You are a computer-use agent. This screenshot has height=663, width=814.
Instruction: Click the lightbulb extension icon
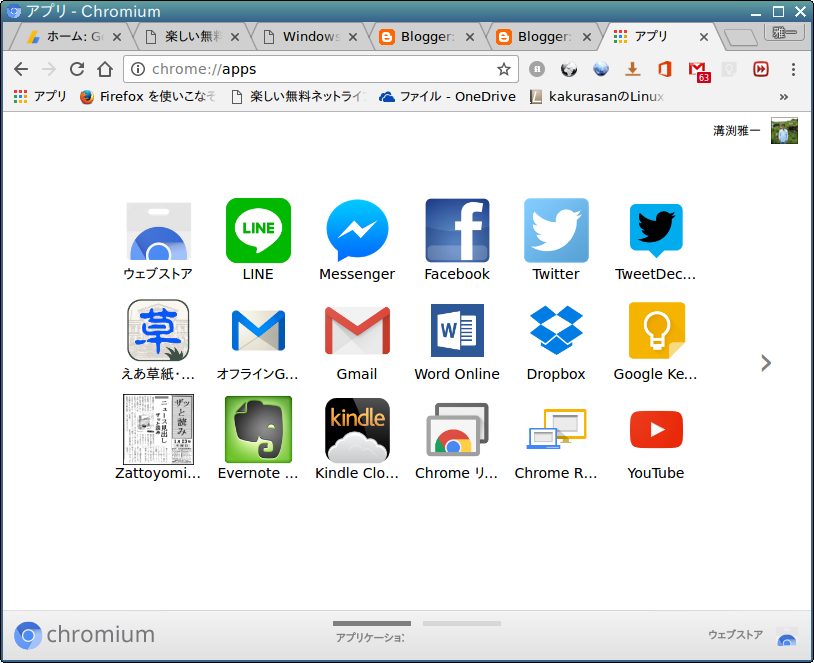click(729, 69)
